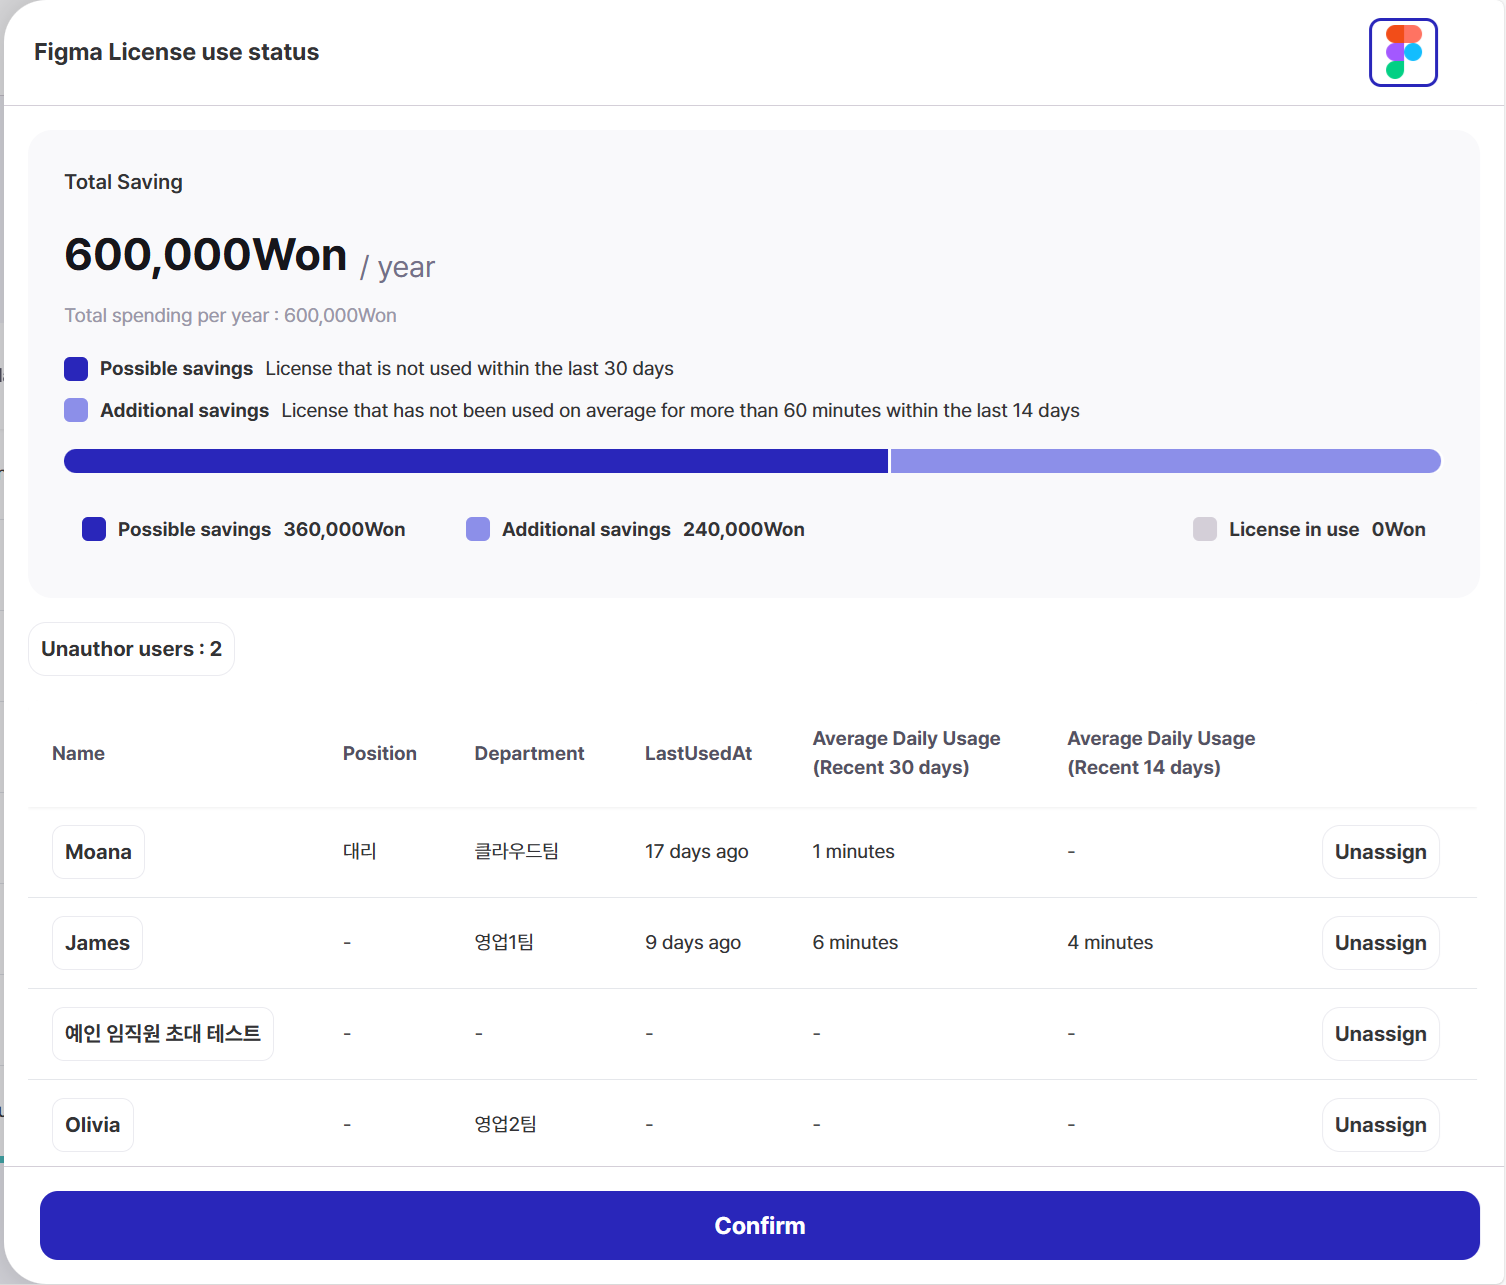Click the Name column header
This screenshot has height=1285, width=1506.
[x=78, y=753]
